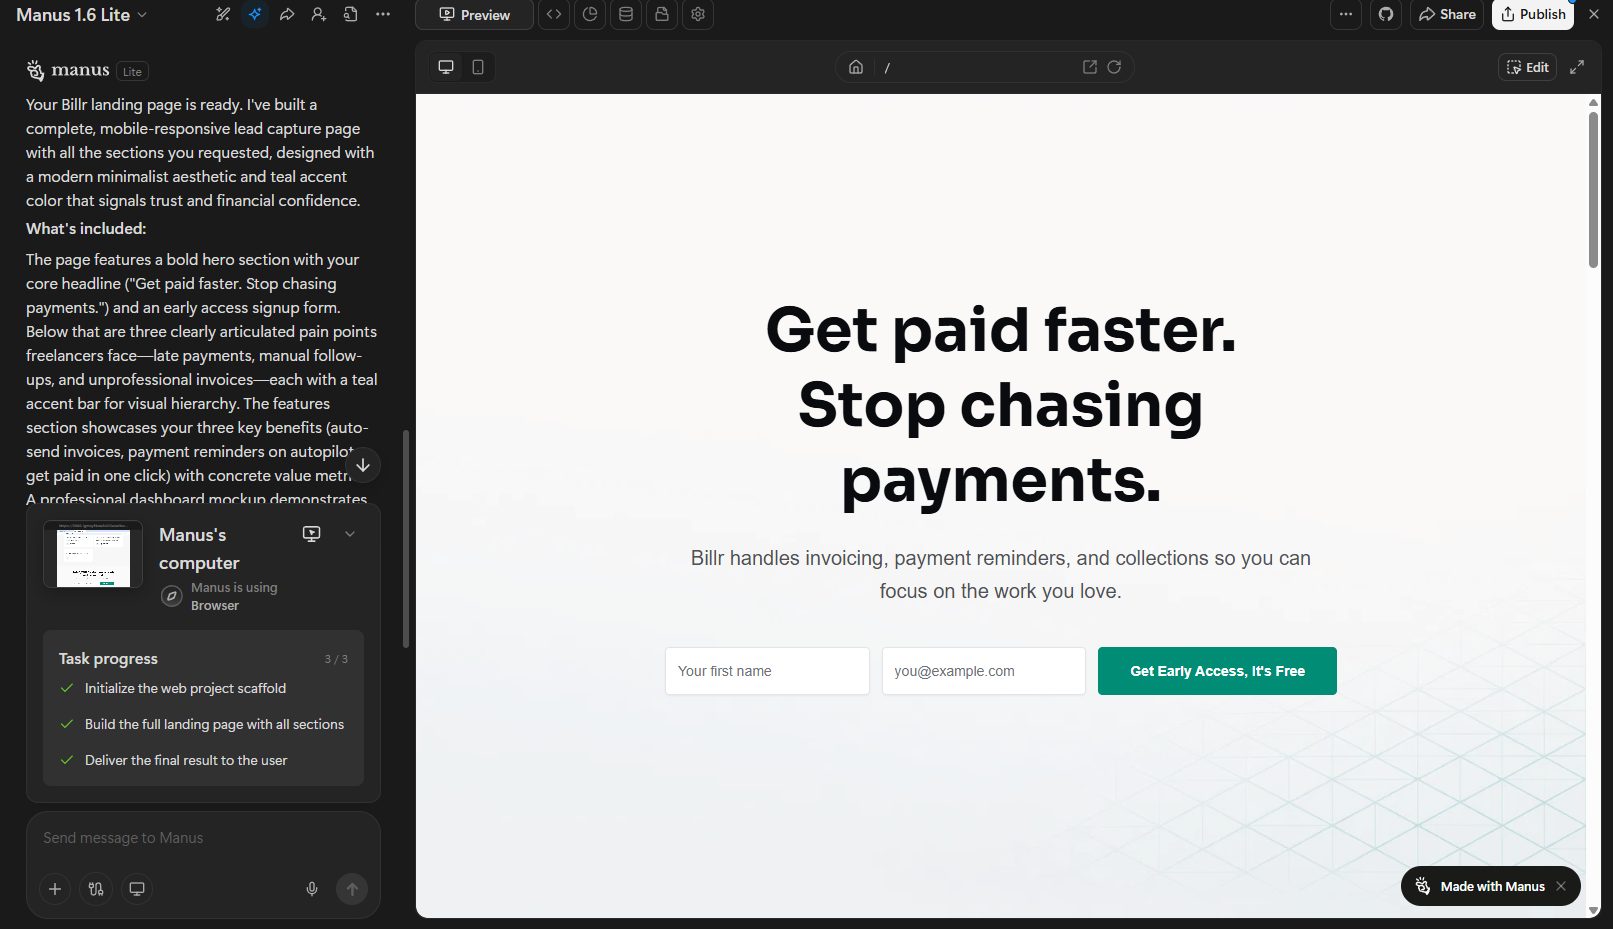The height and width of the screenshot is (929, 1613).
Task: Click the you@example.com email field
Action: pyautogui.click(x=984, y=671)
